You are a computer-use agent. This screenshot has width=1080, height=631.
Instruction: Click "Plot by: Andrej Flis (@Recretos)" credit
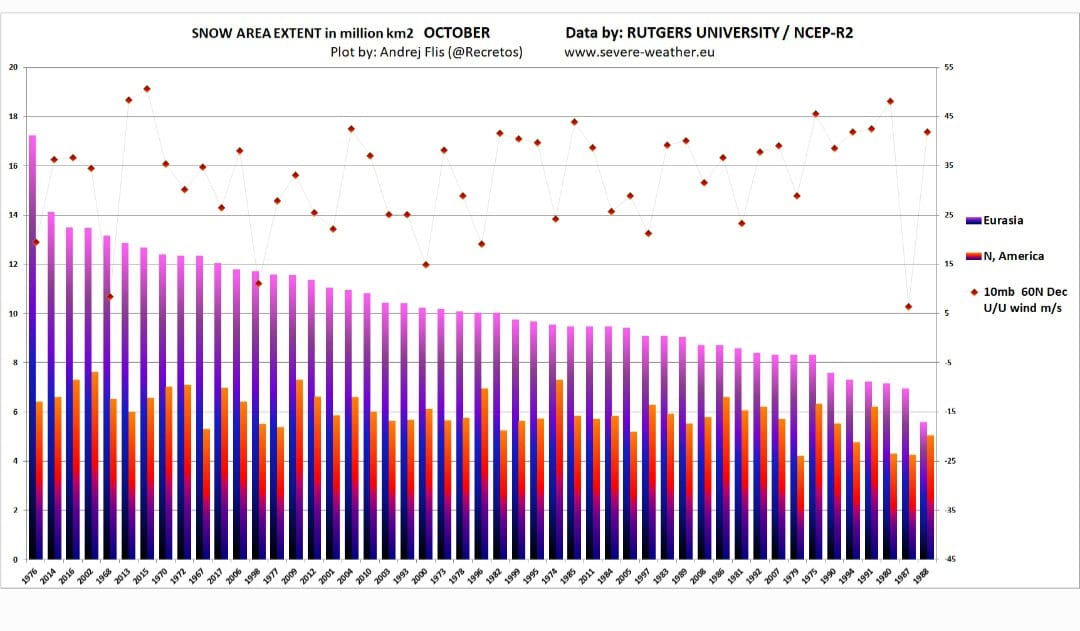pos(426,52)
